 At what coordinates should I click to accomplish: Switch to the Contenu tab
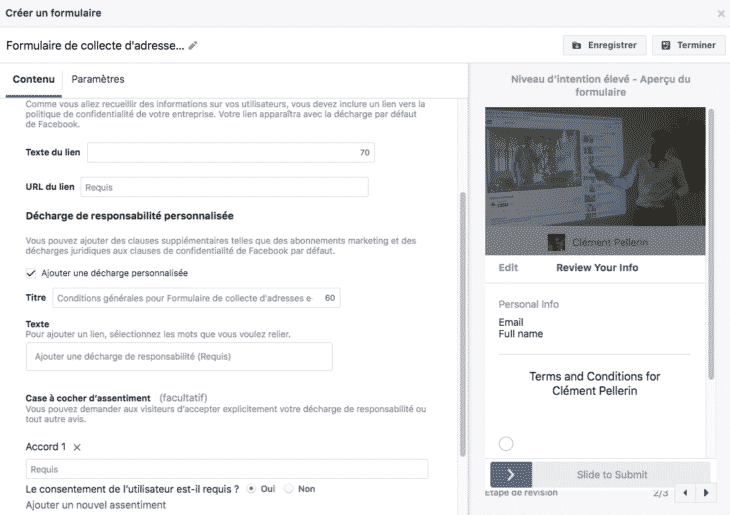33,80
